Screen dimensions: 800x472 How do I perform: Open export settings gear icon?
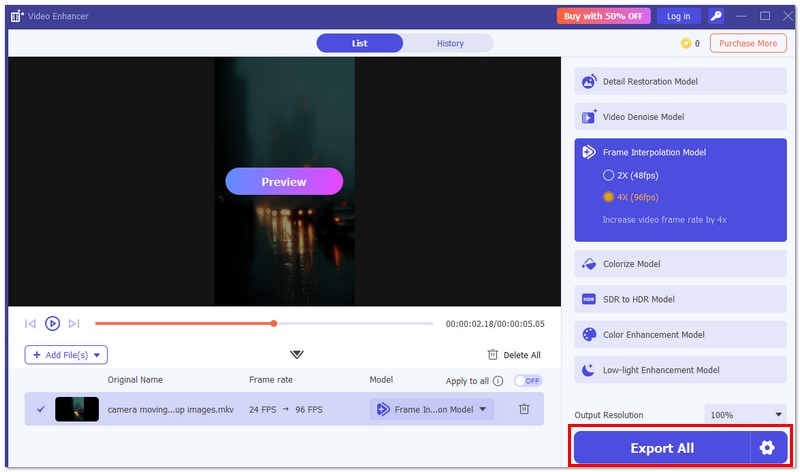tap(767, 448)
